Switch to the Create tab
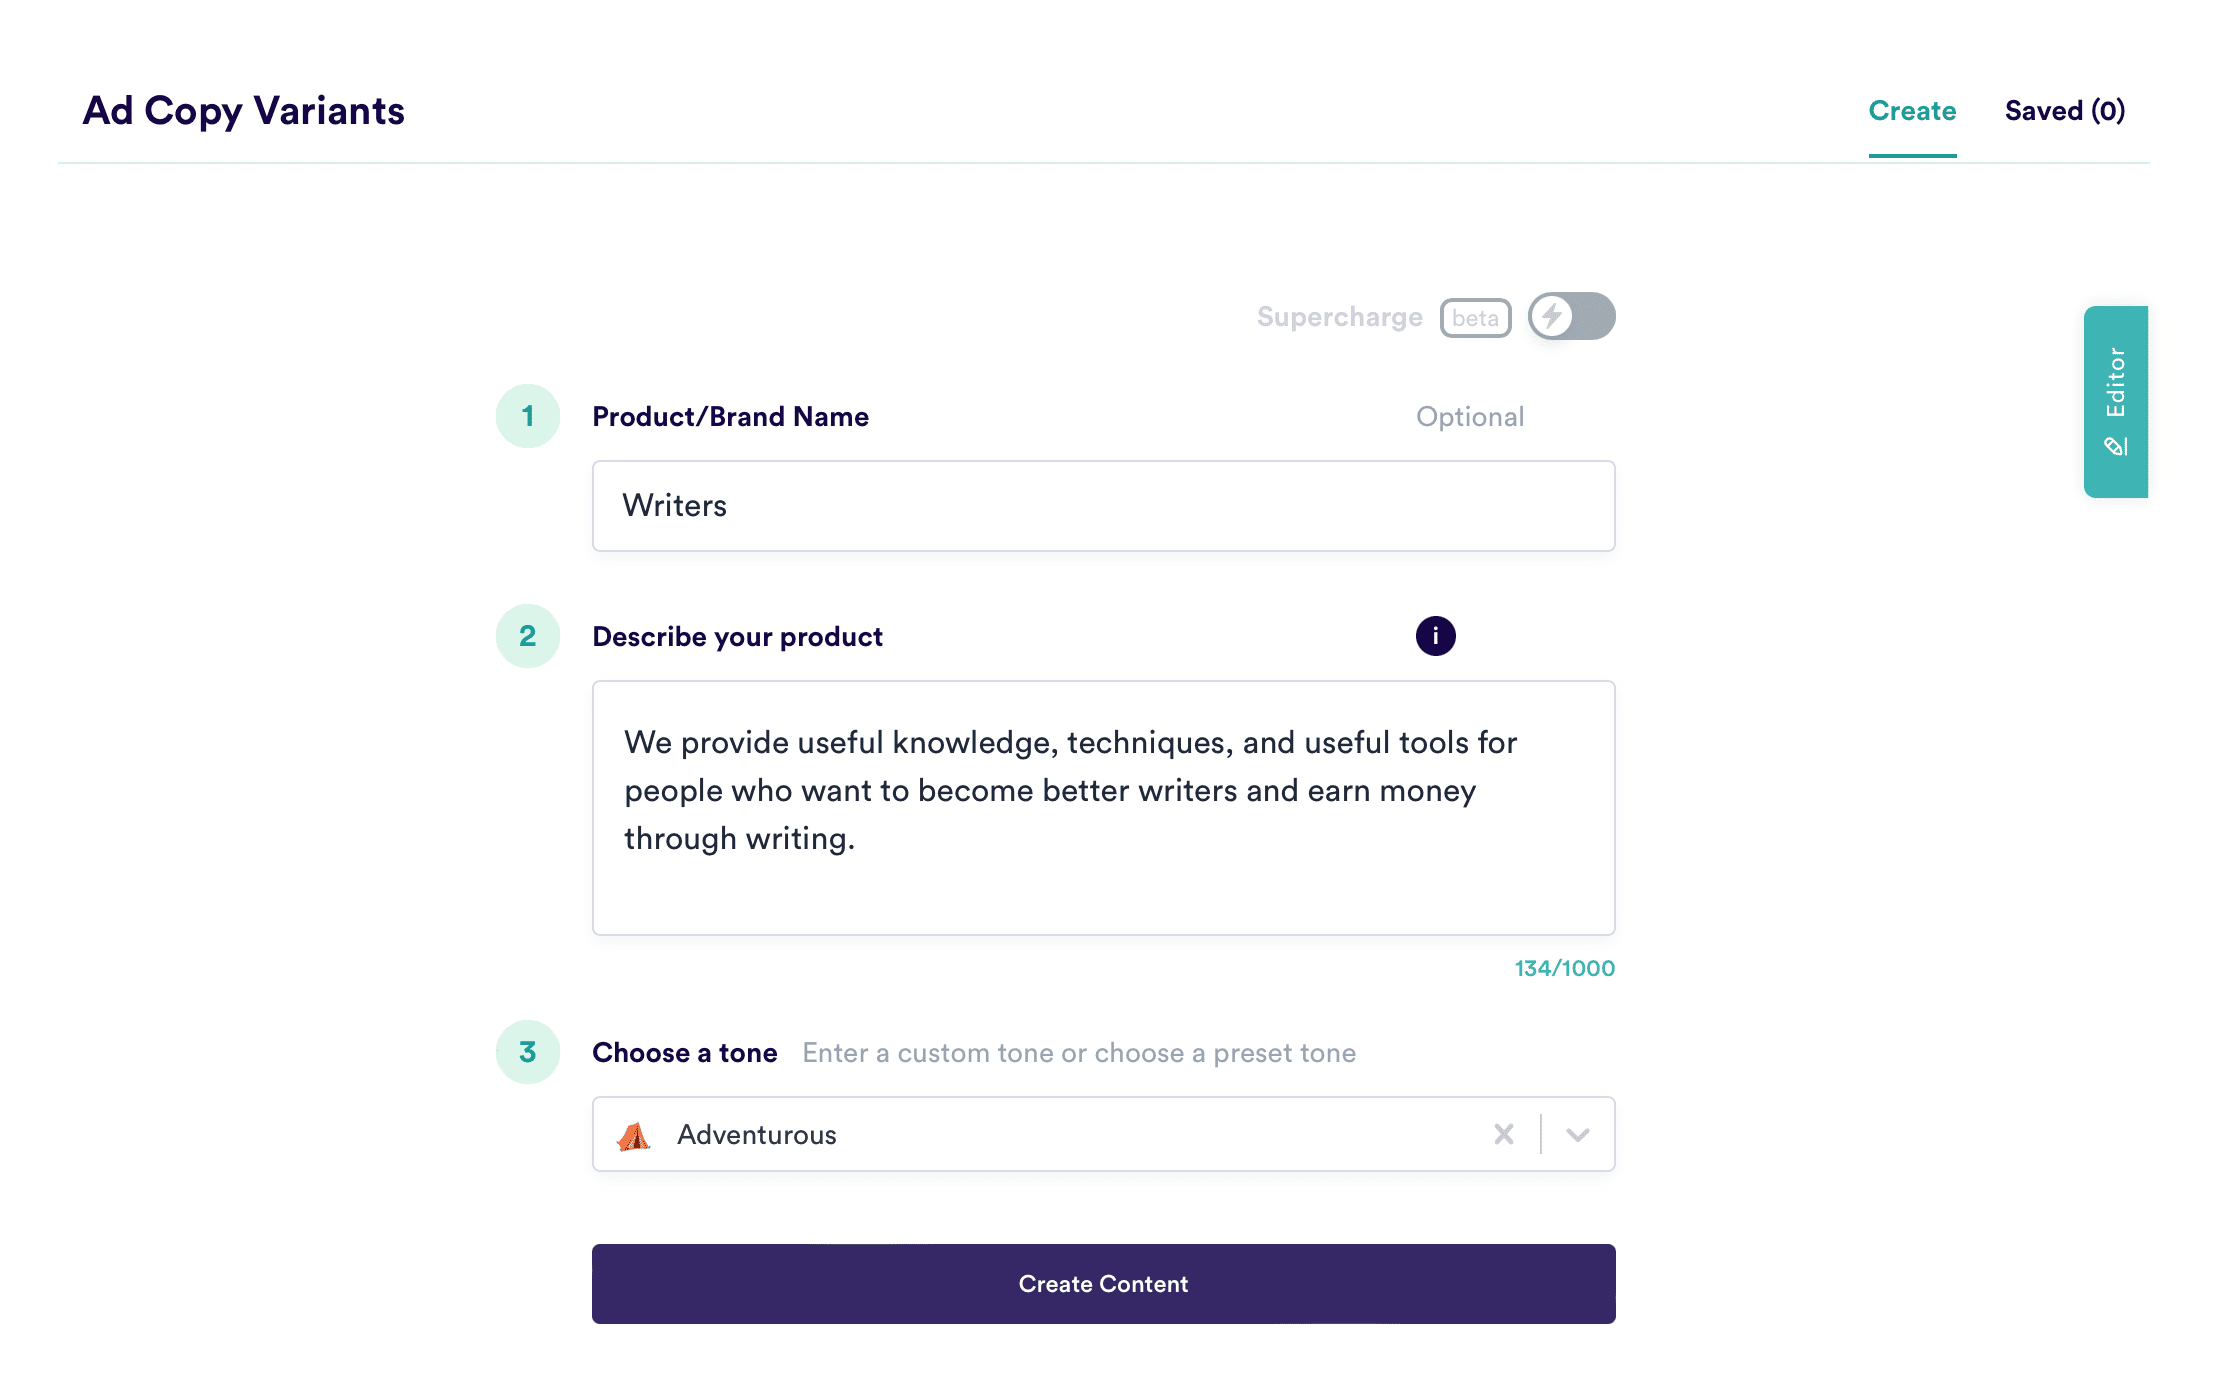 pyautogui.click(x=1912, y=111)
